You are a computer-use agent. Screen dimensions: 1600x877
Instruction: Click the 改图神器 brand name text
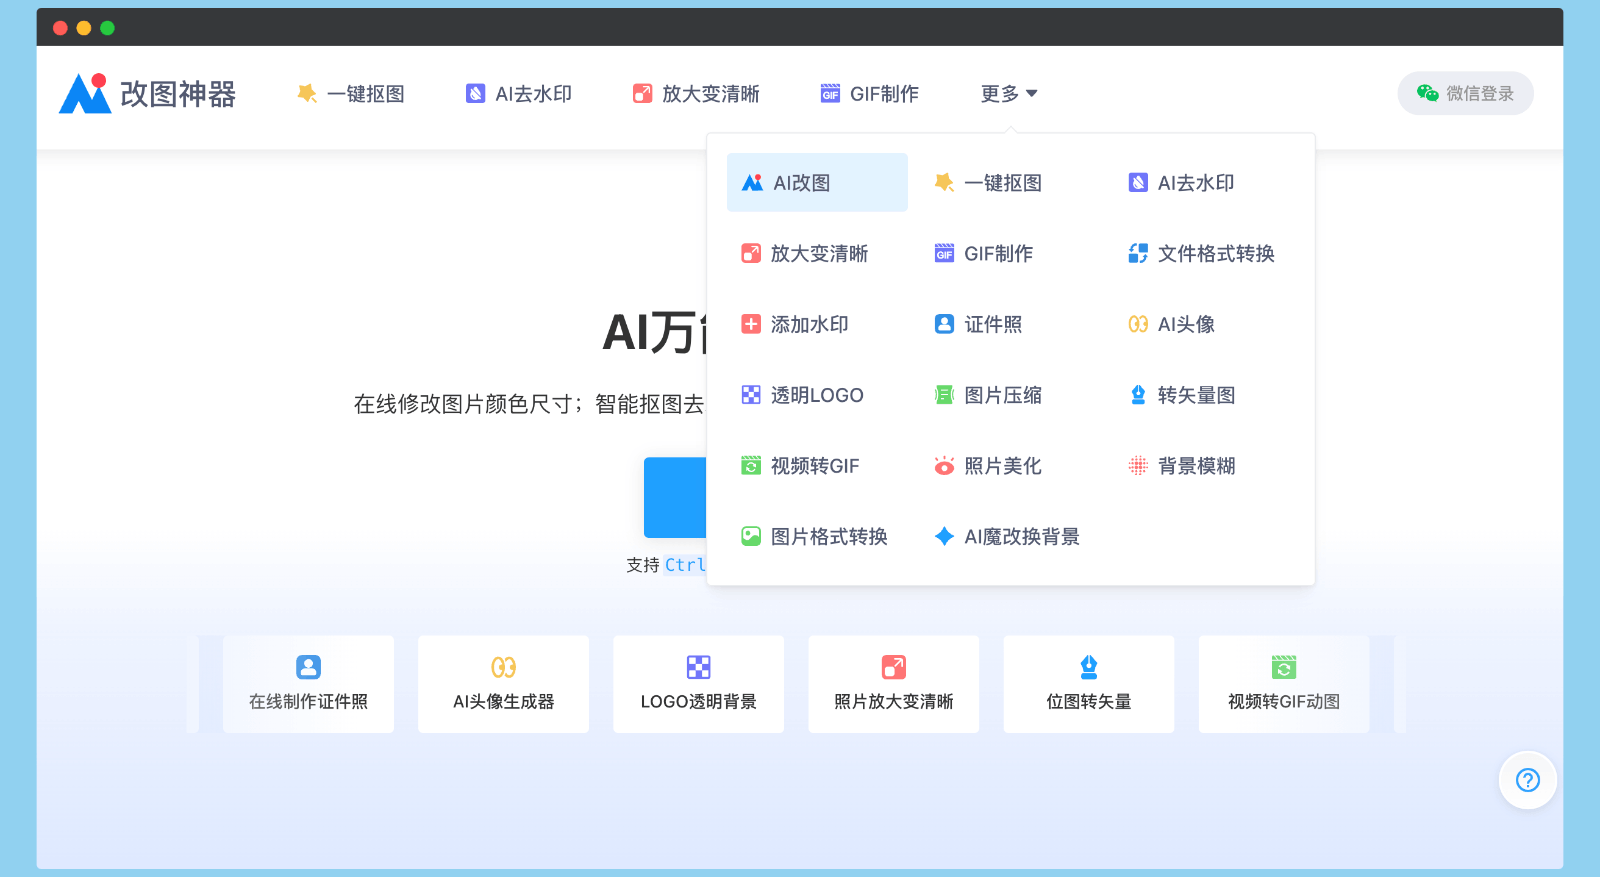coord(178,93)
